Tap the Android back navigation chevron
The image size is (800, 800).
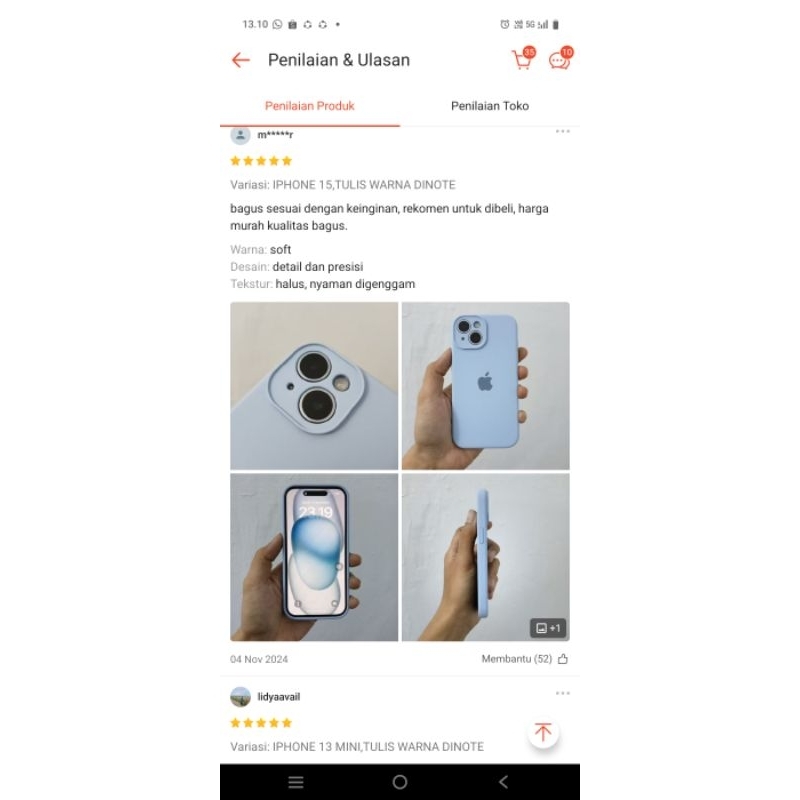504,782
